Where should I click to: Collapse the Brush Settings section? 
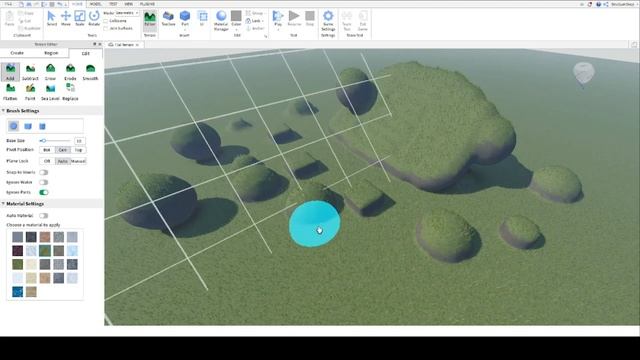point(3,111)
